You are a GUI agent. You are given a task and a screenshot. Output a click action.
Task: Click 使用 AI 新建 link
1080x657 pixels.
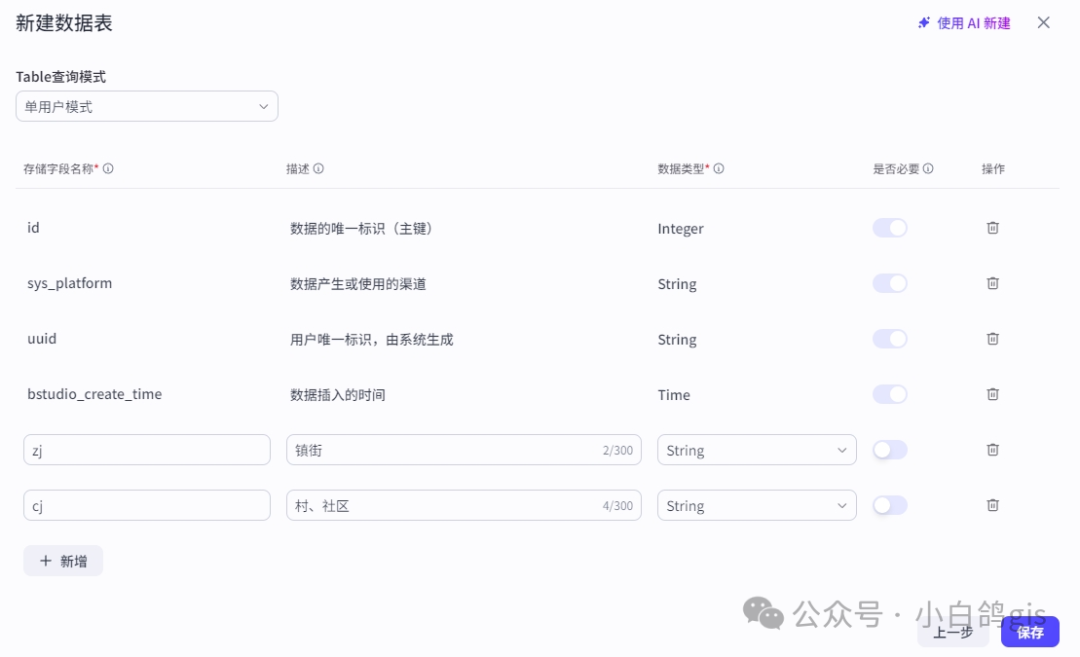coord(964,23)
